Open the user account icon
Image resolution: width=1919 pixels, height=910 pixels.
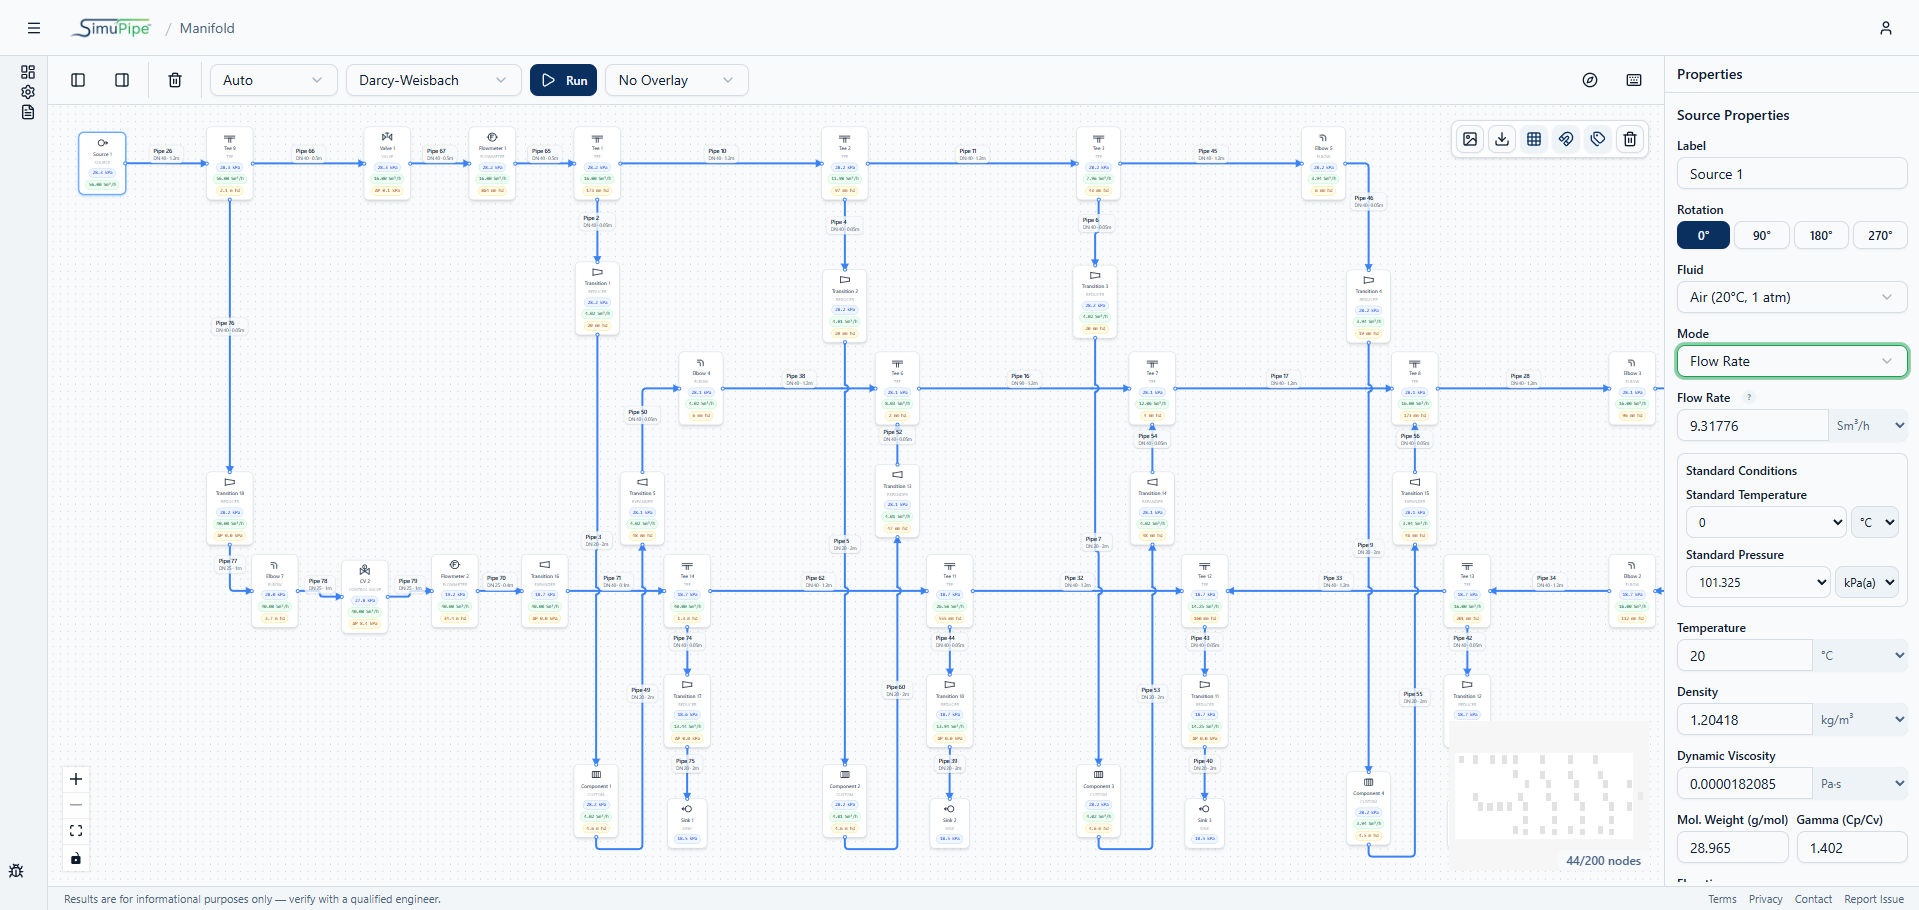click(1886, 28)
